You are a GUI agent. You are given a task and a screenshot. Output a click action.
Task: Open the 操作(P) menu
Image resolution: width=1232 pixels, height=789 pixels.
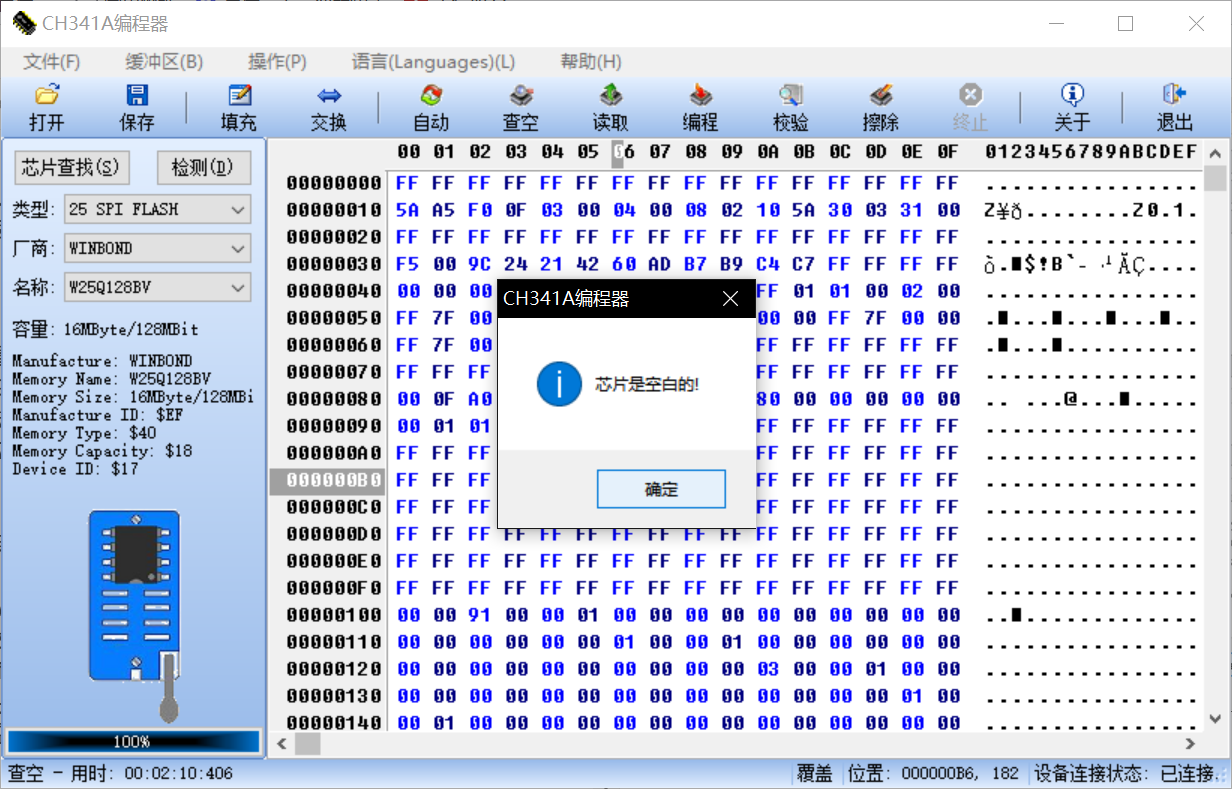point(278,62)
